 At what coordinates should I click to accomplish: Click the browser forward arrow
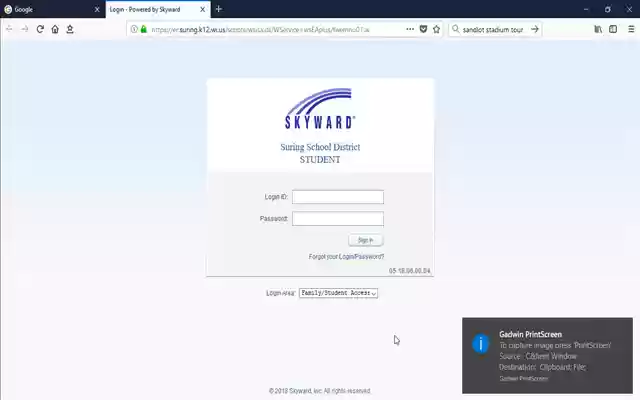point(25,29)
